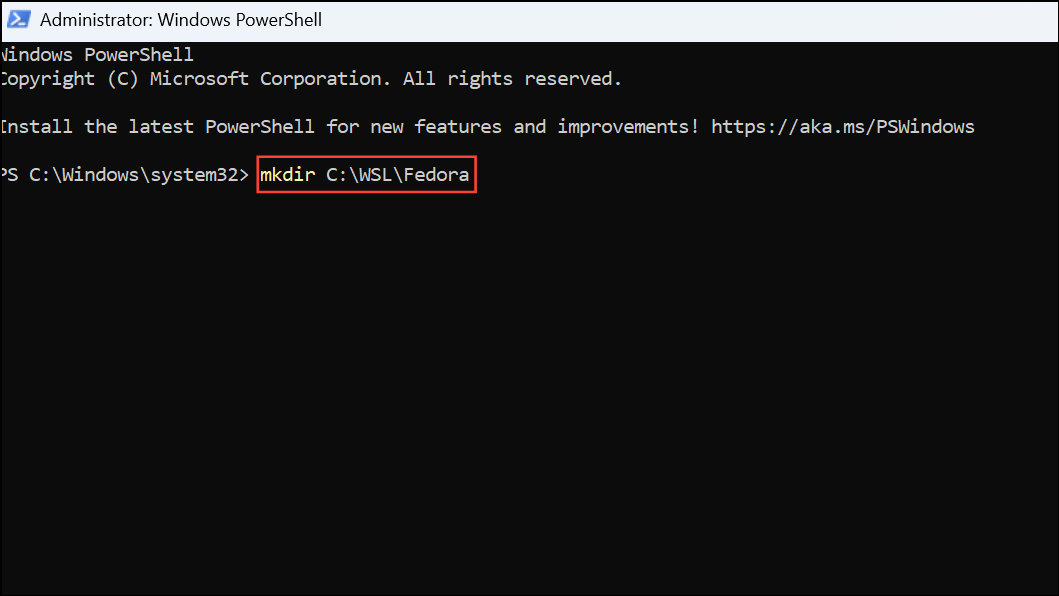The image size is (1059, 596).
Task: Click the 'C:\WSL\Fedora' path argument
Action: coord(398,174)
